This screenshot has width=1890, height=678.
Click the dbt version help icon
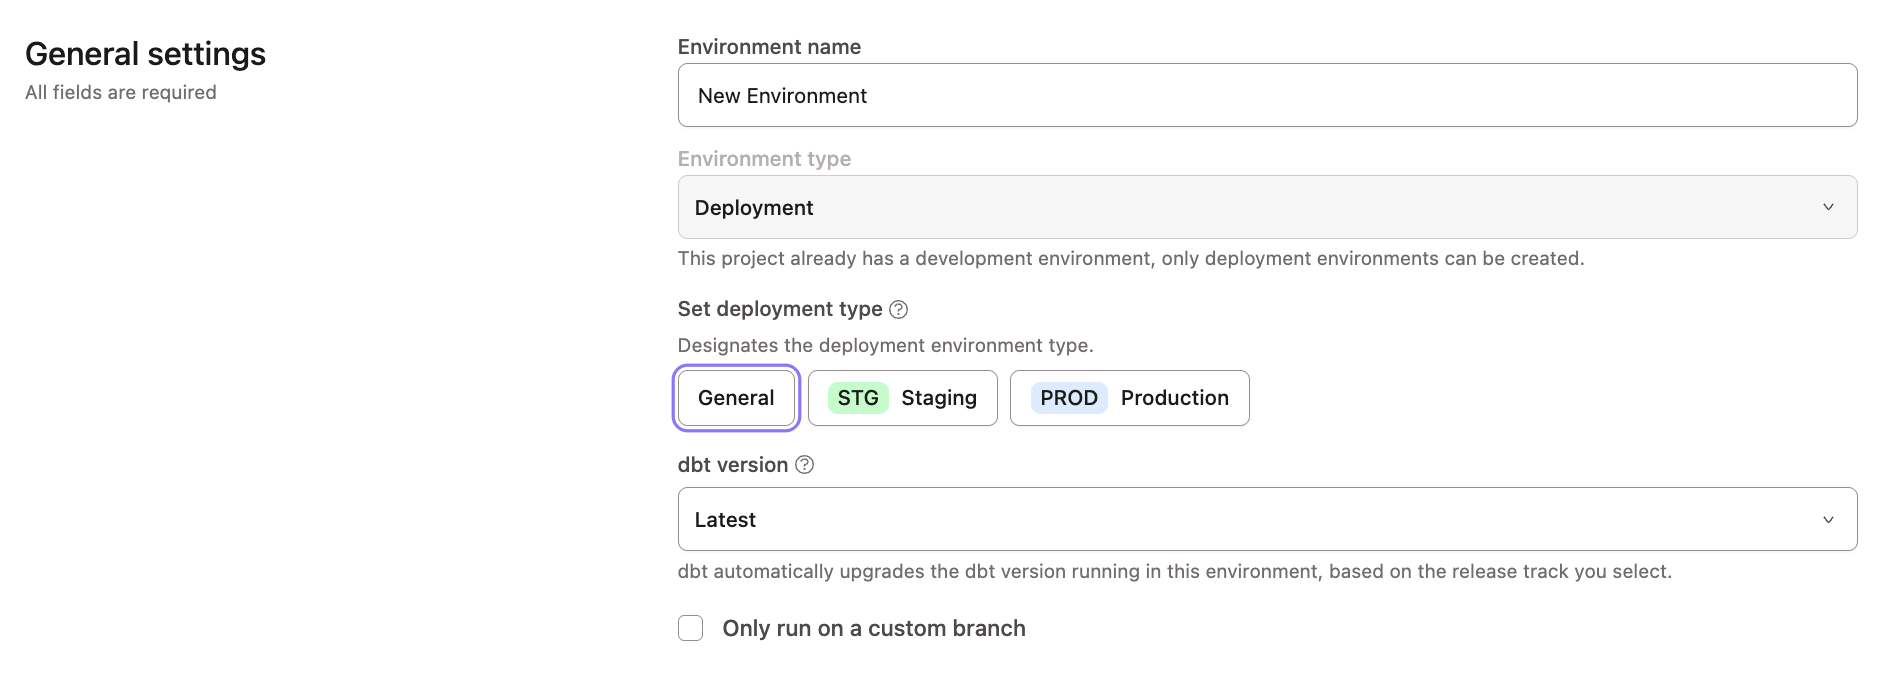[x=804, y=465]
